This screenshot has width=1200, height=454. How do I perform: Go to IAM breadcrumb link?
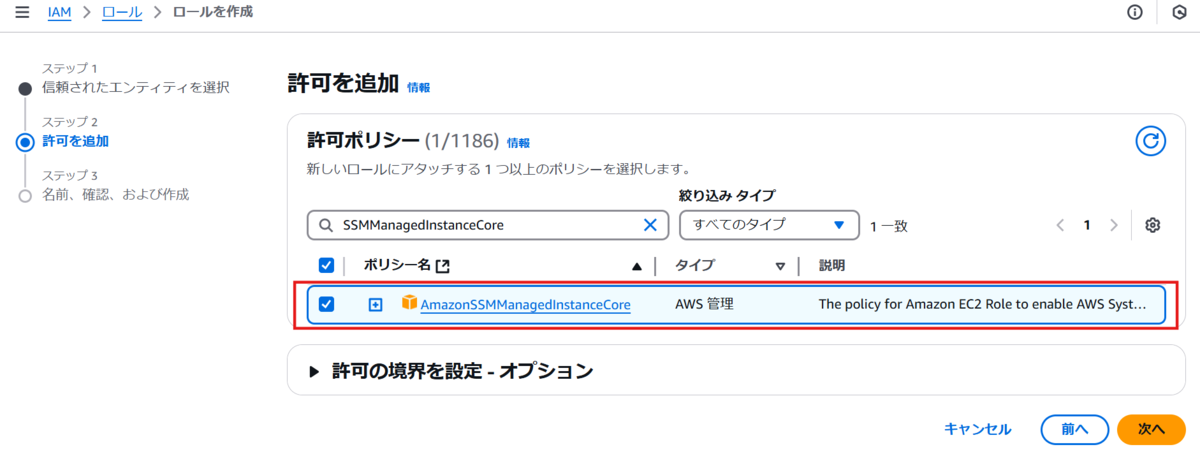[x=59, y=12]
